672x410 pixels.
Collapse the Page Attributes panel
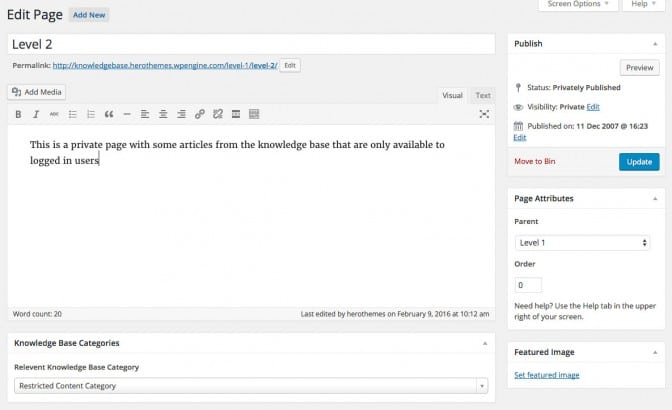[x=653, y=198]
